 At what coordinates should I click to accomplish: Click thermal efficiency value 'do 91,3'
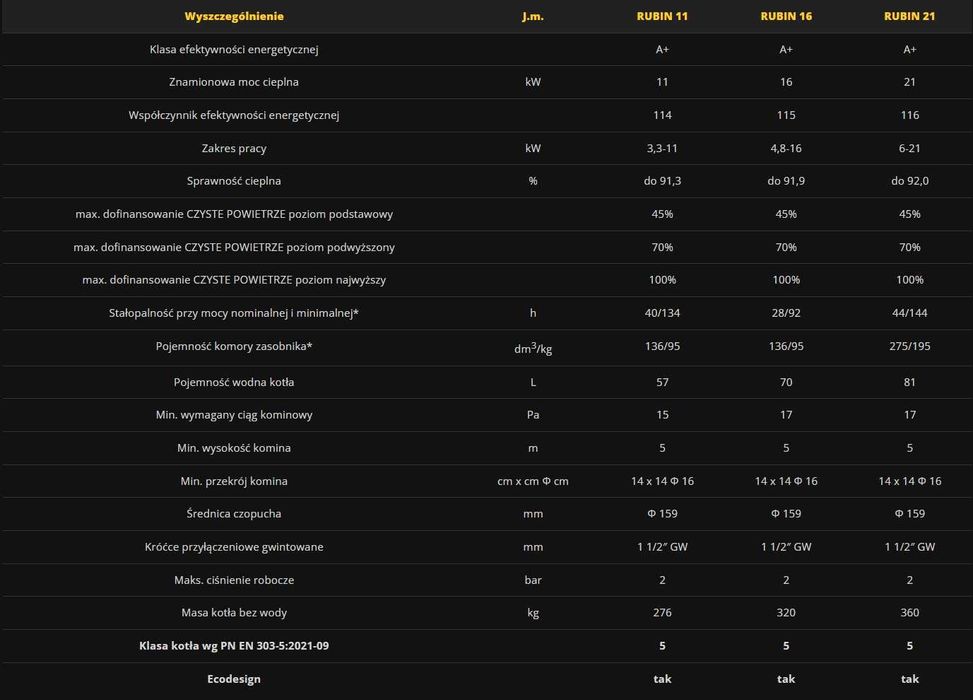pyautogui.click(x=662, y=181)
